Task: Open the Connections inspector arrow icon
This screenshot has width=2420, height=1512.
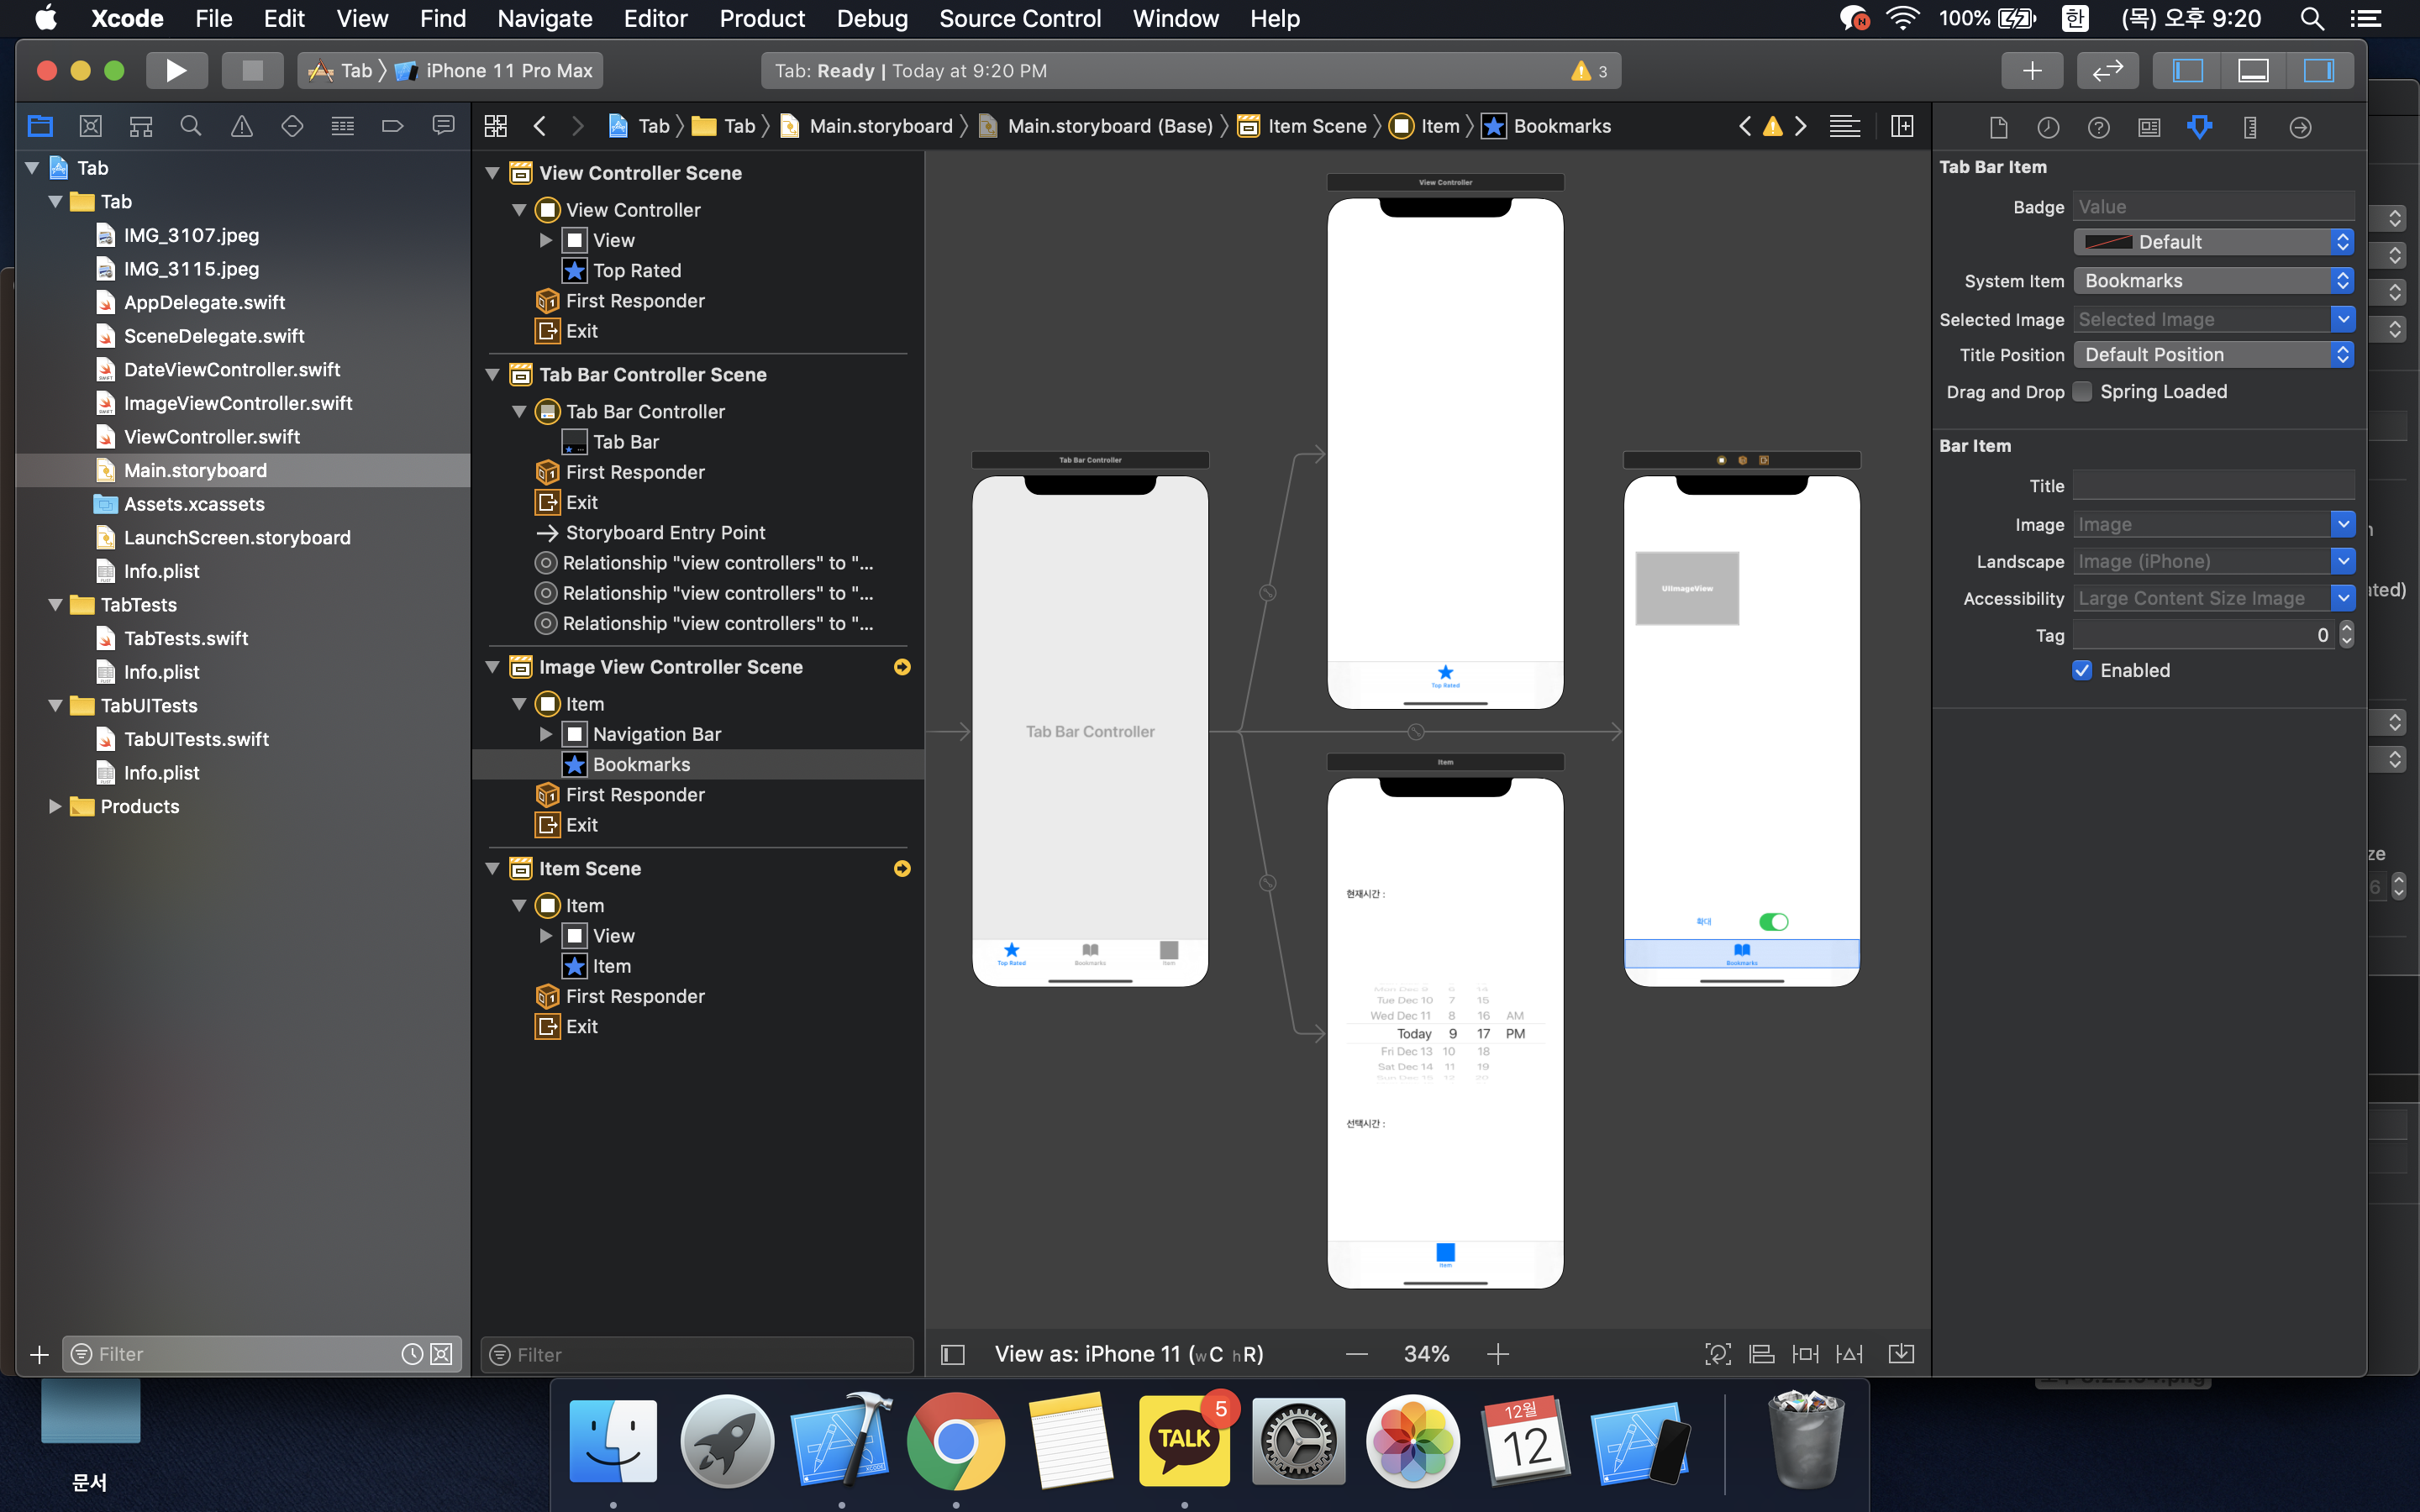Action: pyautogui.click(x=2300, y=127)
